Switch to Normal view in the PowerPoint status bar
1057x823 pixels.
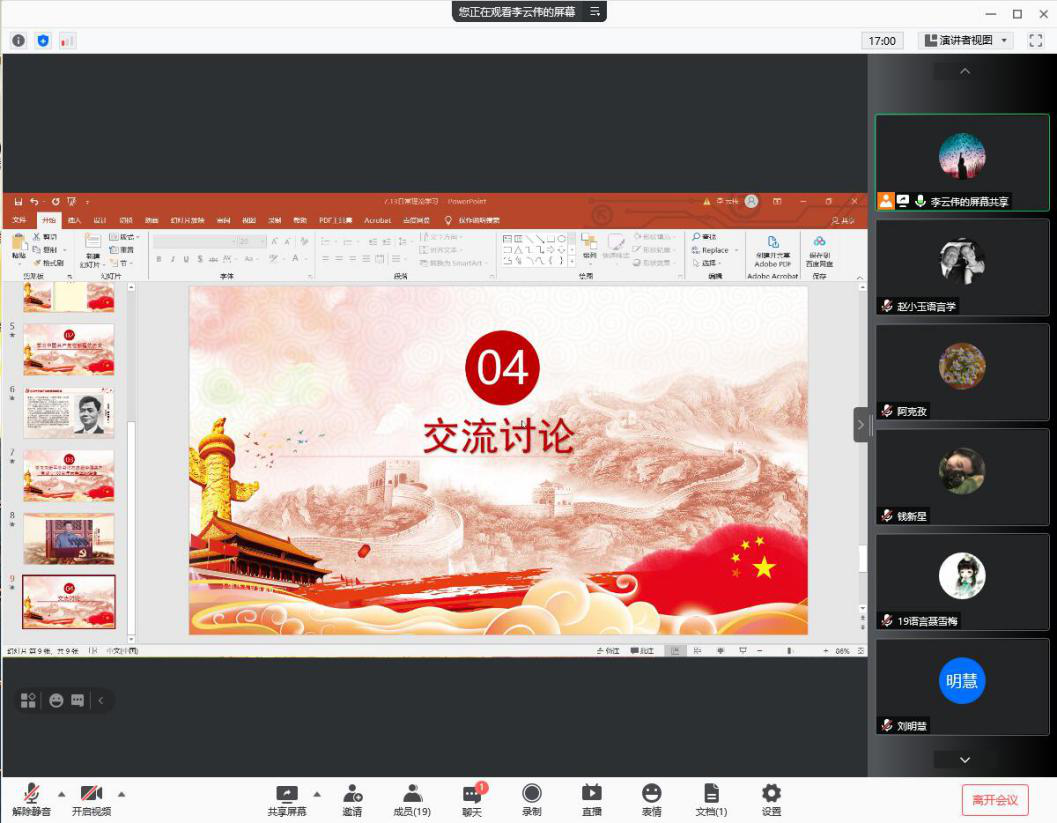(675, 651)
